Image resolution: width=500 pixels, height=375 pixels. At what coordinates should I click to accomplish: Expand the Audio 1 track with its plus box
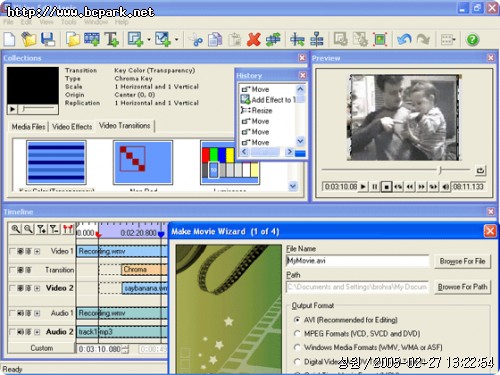click(37, 313)
